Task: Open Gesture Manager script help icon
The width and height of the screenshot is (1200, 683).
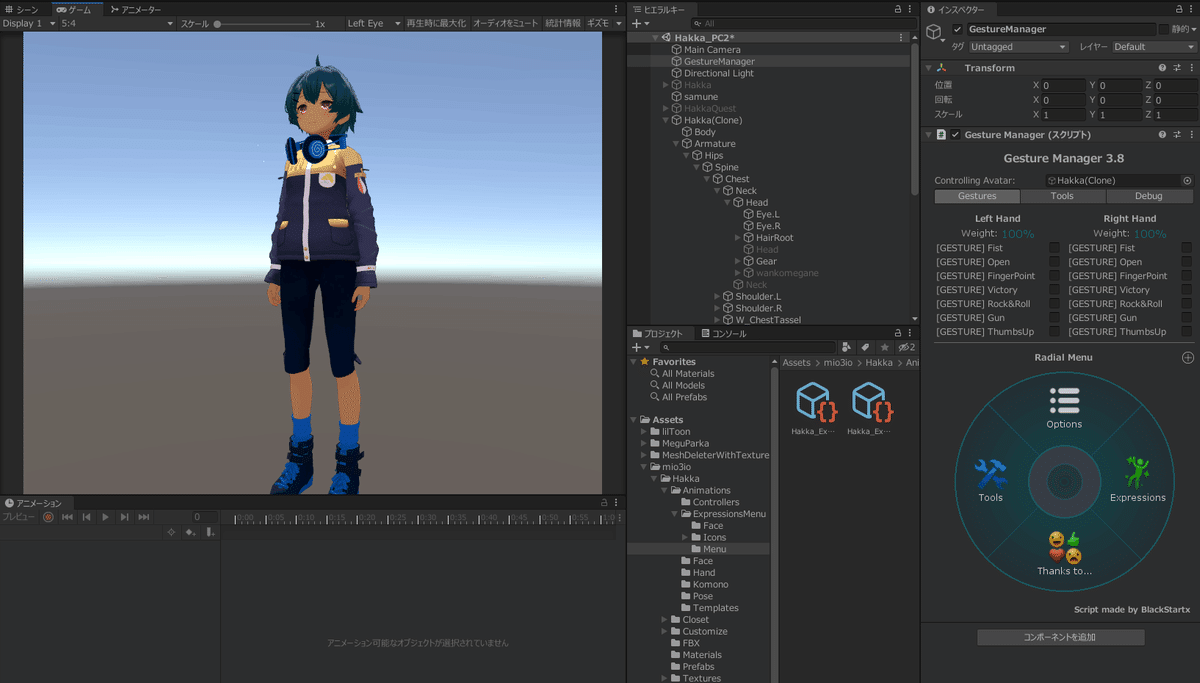Action: [x=1162, y=135]
